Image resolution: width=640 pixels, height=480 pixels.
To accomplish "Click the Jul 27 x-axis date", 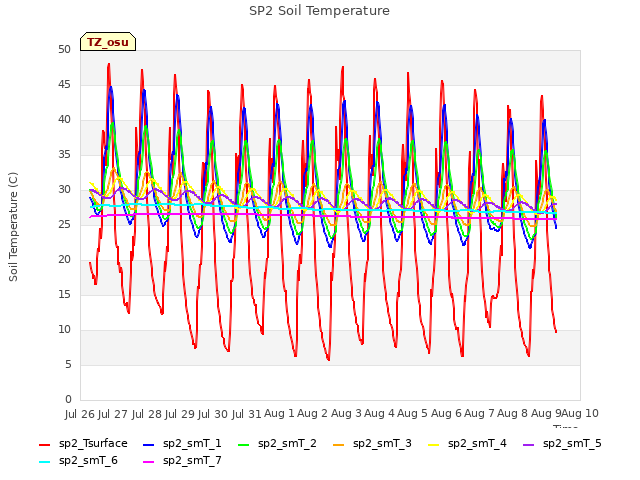I will pos(113,414).
